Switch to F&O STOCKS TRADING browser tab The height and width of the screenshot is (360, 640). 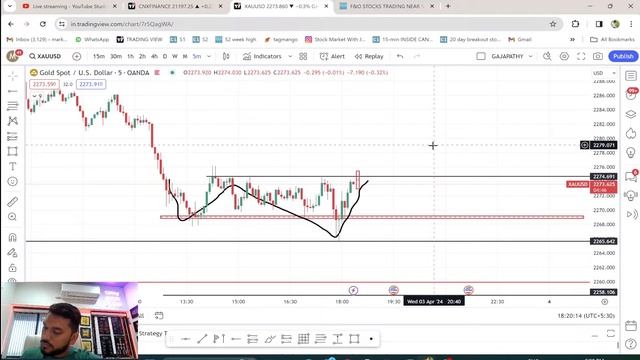coord(387,6)
